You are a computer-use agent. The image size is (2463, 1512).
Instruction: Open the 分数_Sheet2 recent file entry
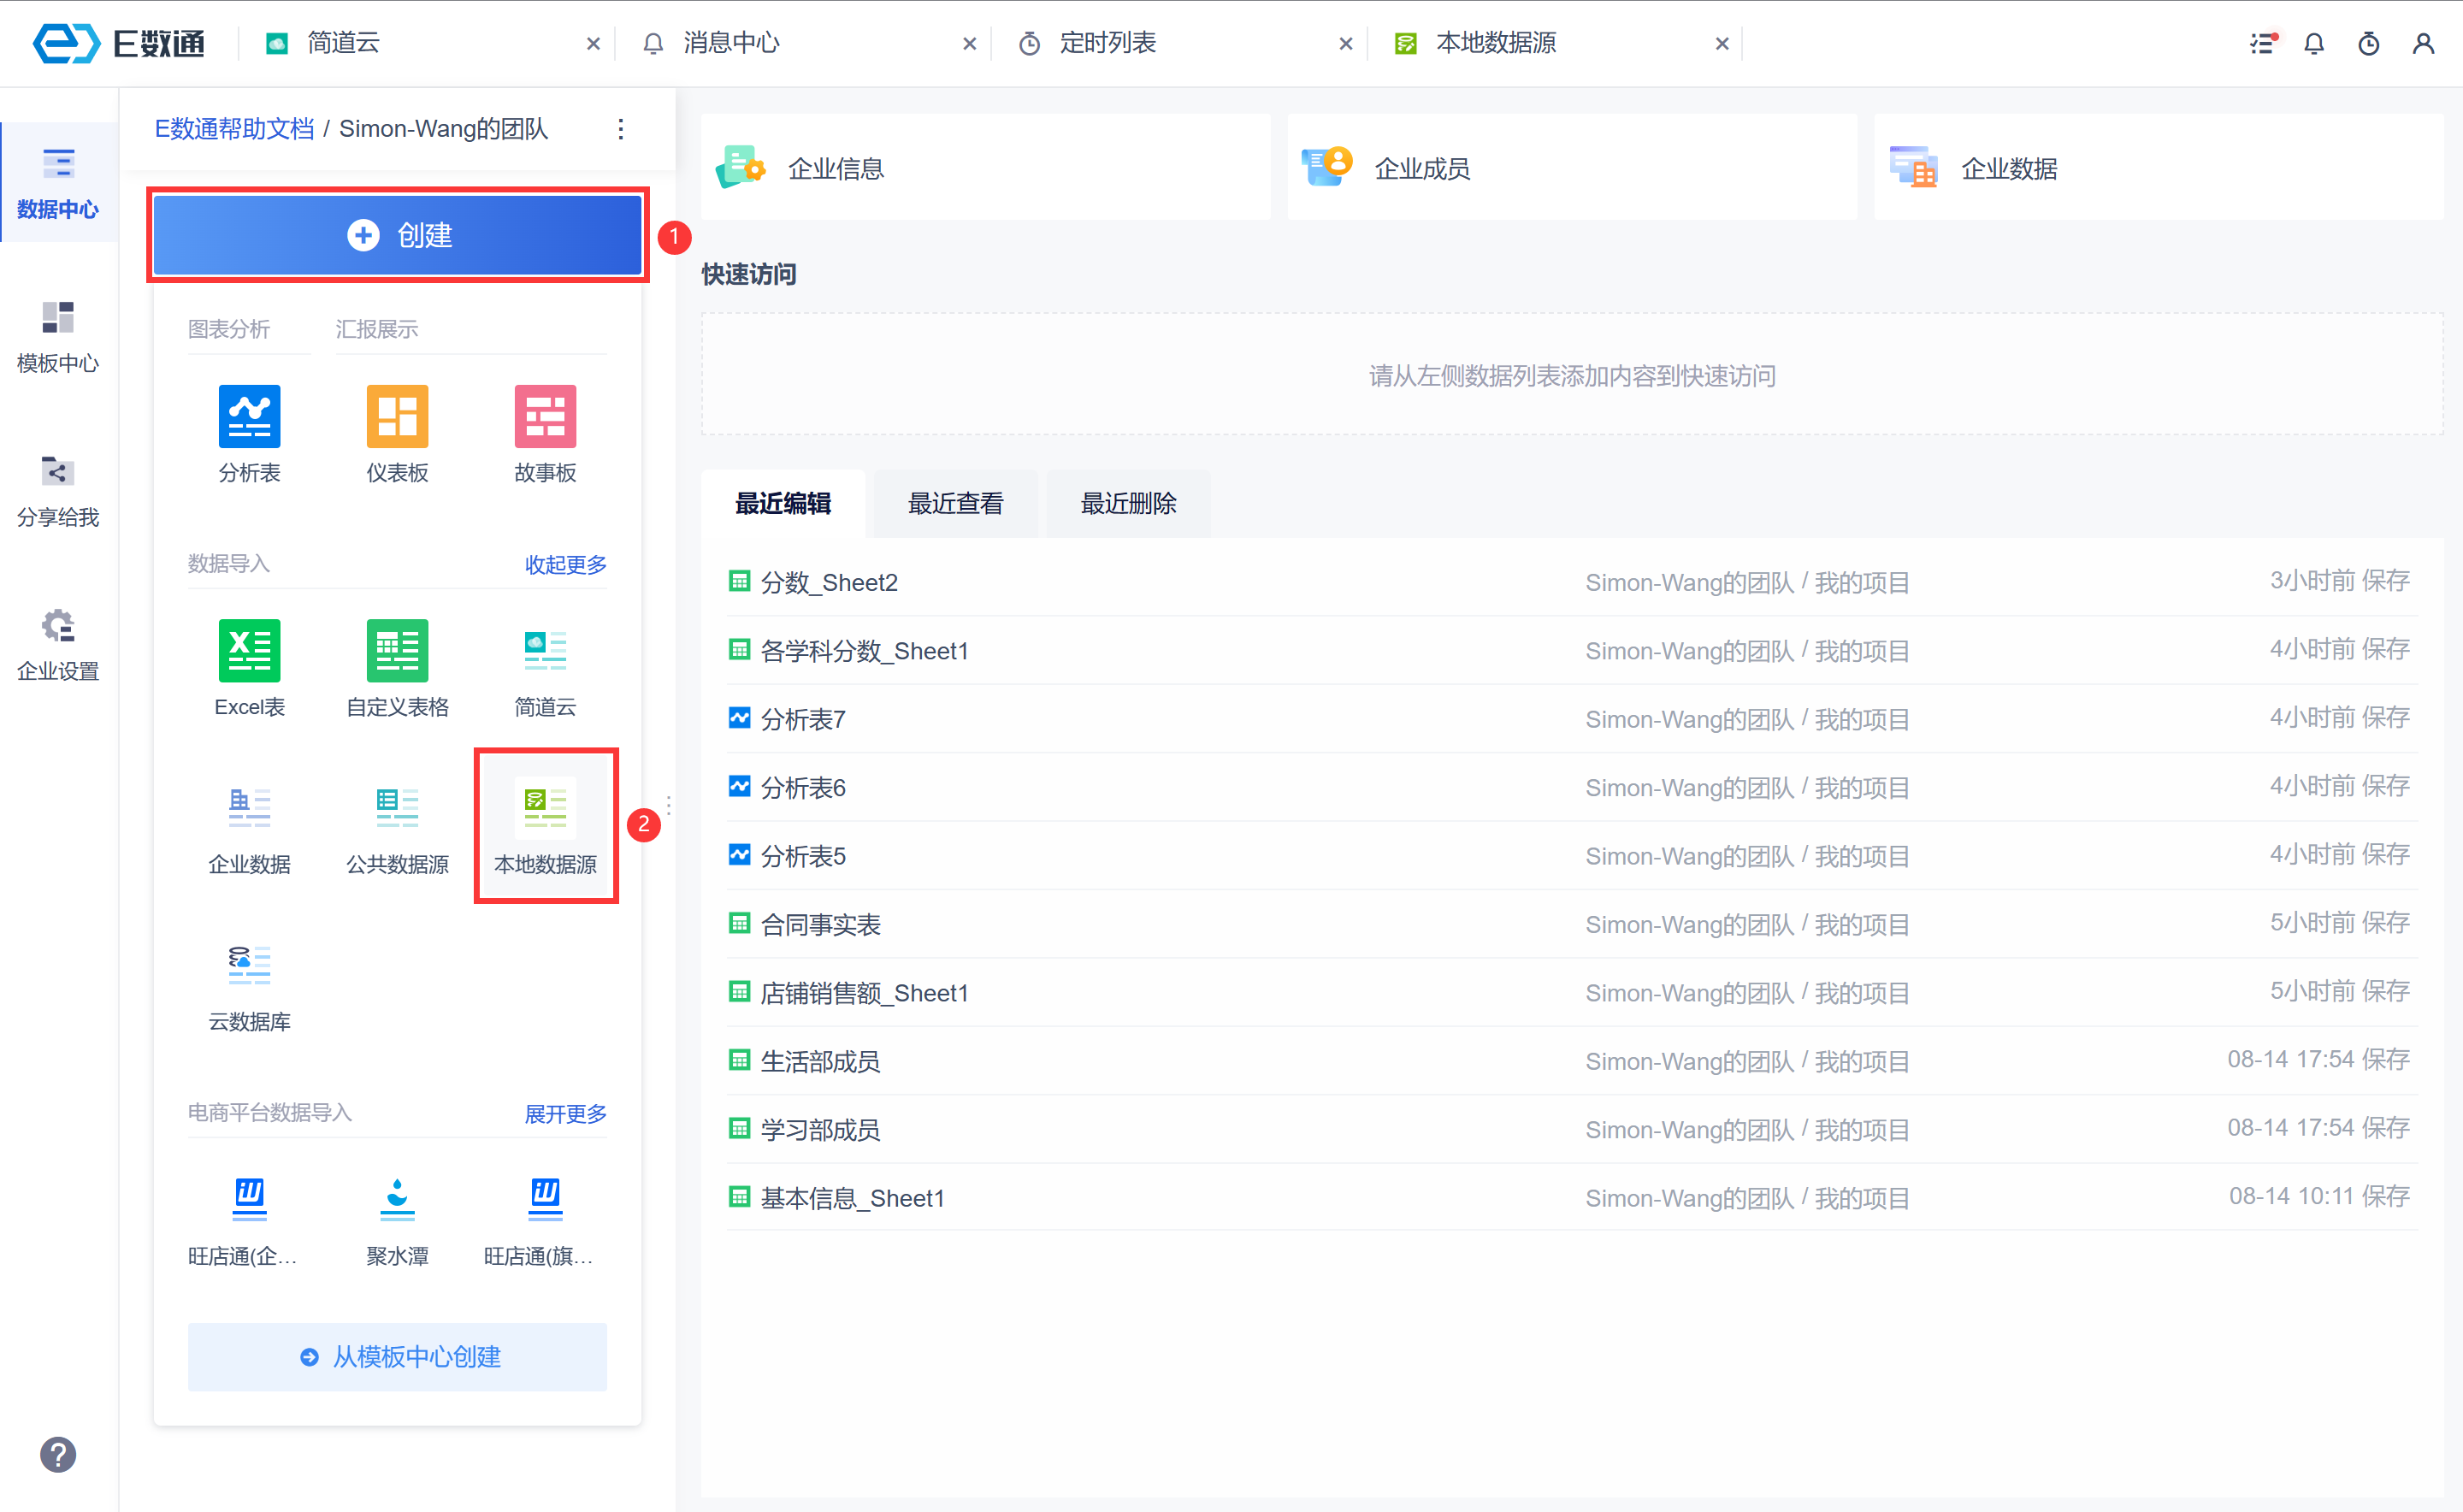[x=828, y=582]
